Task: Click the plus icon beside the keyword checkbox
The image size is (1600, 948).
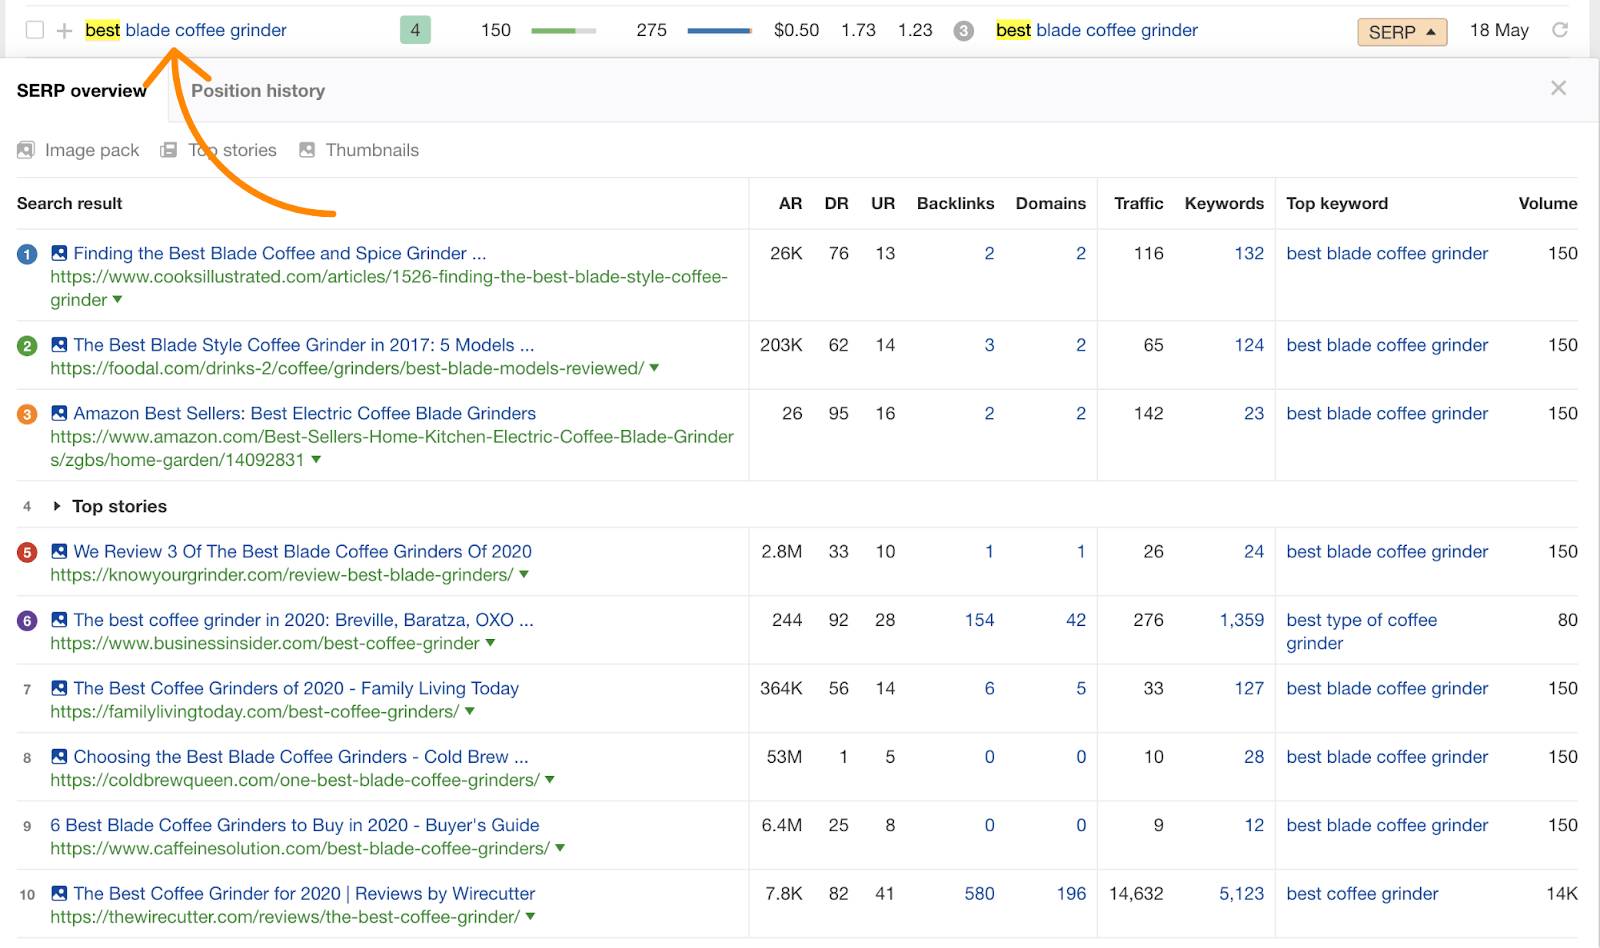Action: pos(62,30)
